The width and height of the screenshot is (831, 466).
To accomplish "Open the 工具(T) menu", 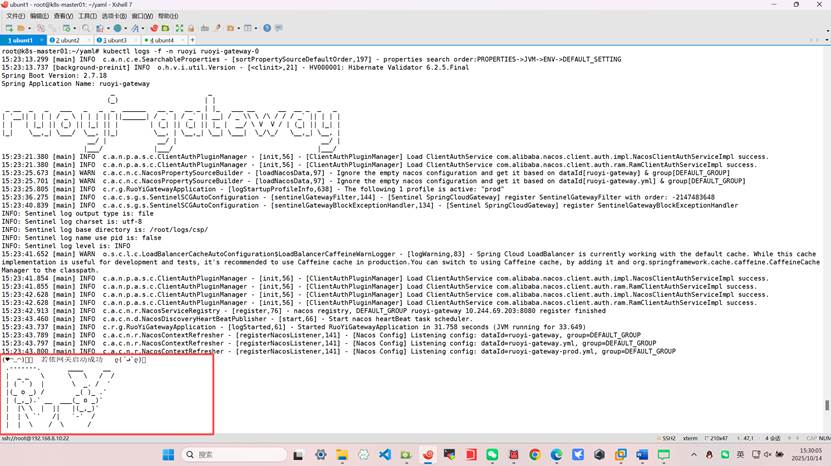I will [x=87, y=16].
